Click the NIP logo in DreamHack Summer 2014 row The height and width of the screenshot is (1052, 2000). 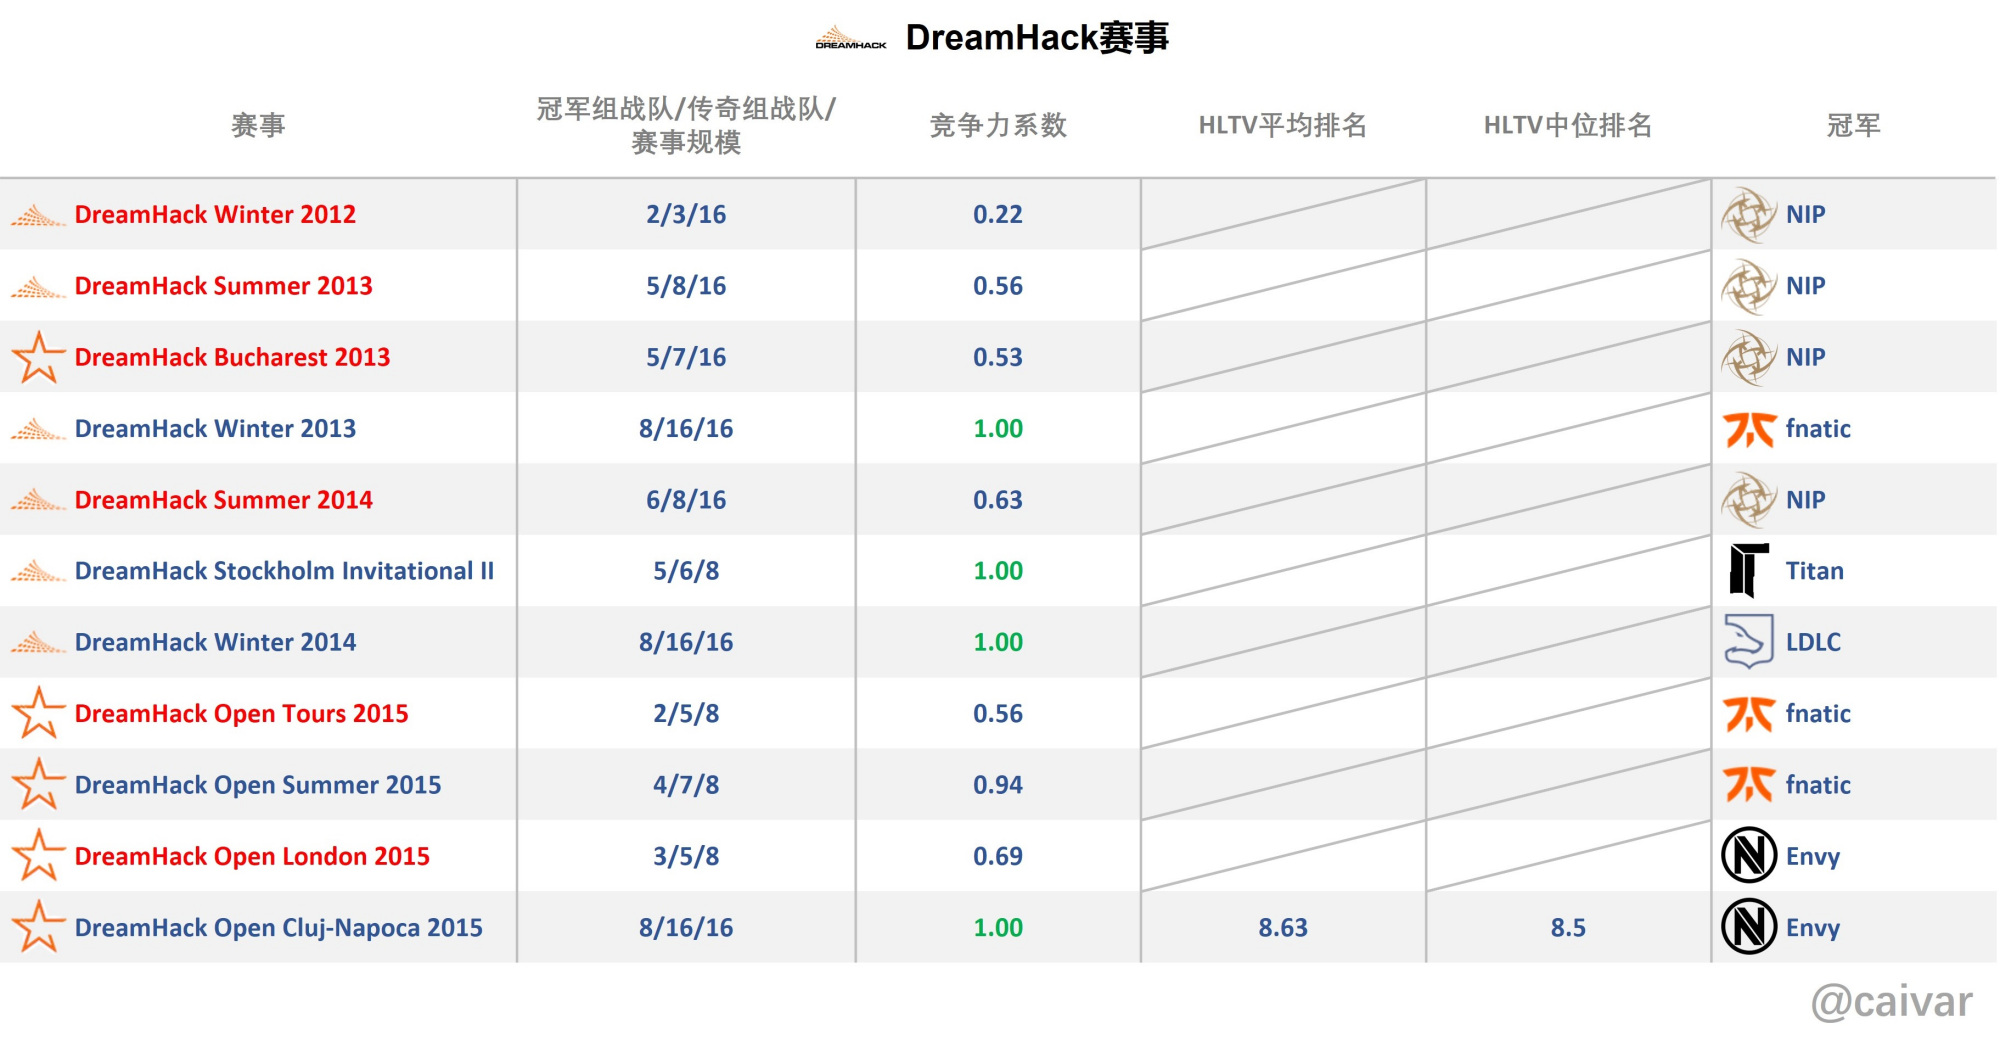coord(1749,500)
